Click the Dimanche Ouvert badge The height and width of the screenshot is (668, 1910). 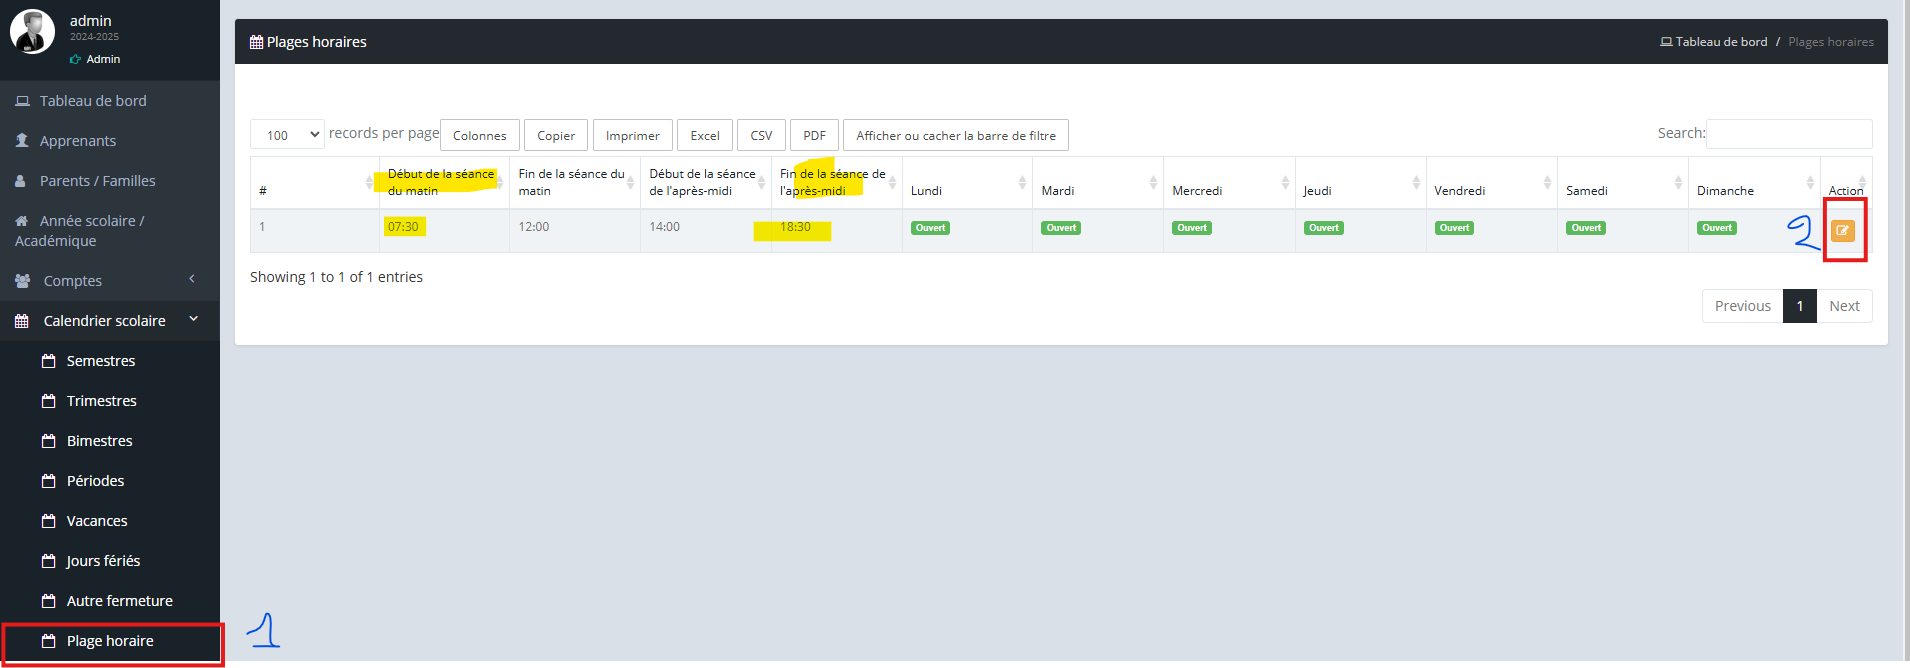tap(1717, 228)
